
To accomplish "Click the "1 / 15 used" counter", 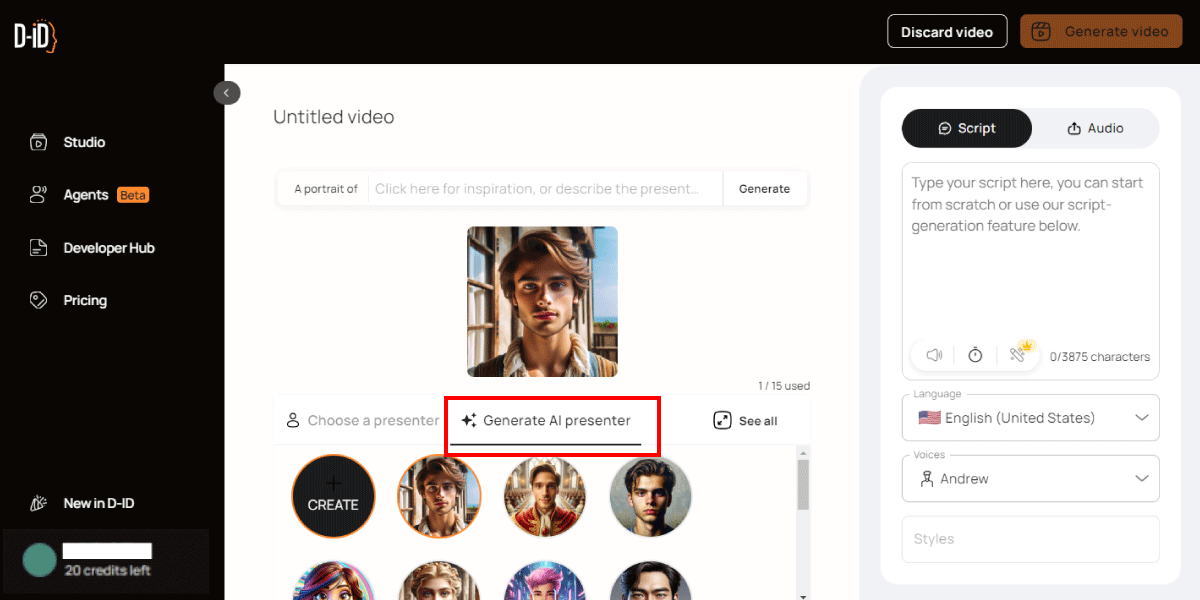I will (x=784, y=385).
